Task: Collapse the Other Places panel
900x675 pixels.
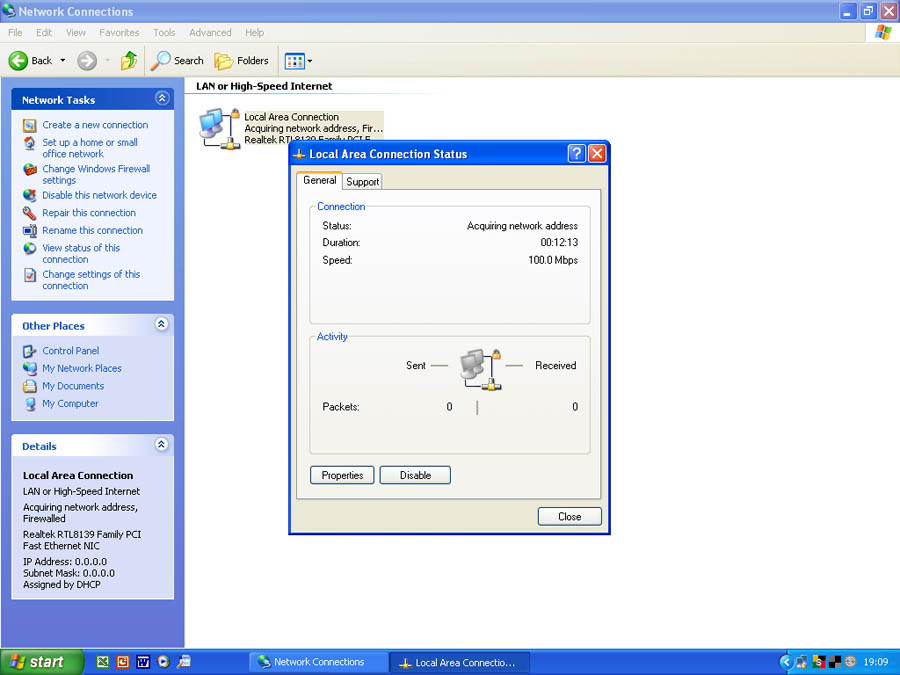Action: pos(162,325)
